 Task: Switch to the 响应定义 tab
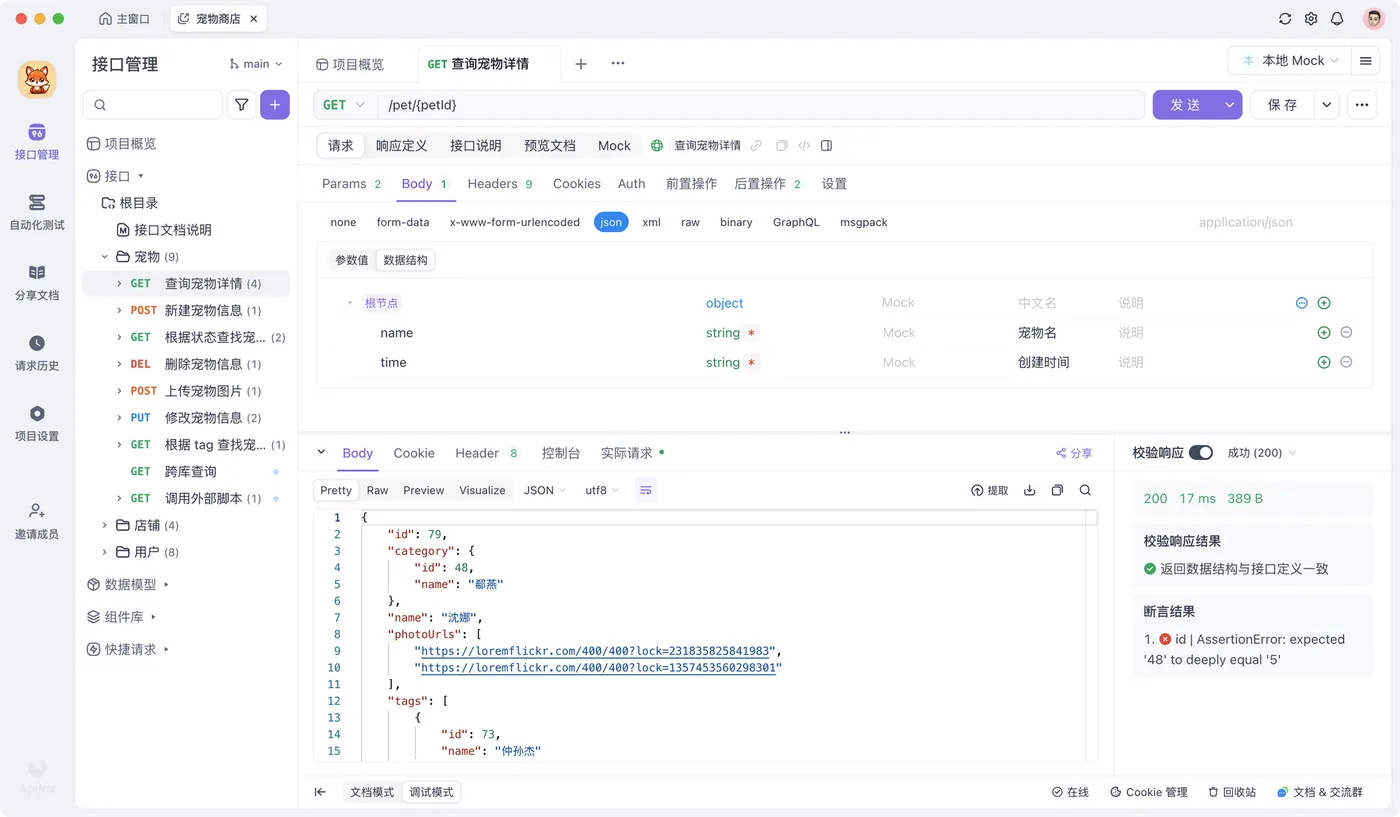pos(402,145)
